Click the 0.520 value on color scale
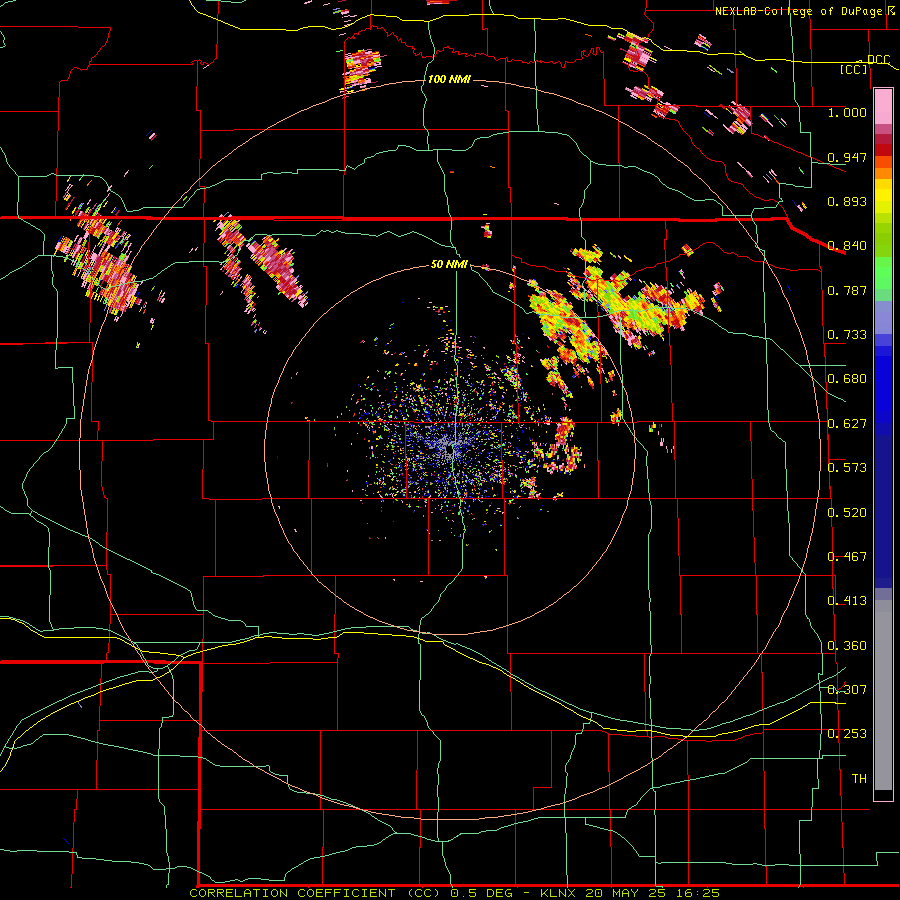900x900 pixels. click(x=847, y=513)
